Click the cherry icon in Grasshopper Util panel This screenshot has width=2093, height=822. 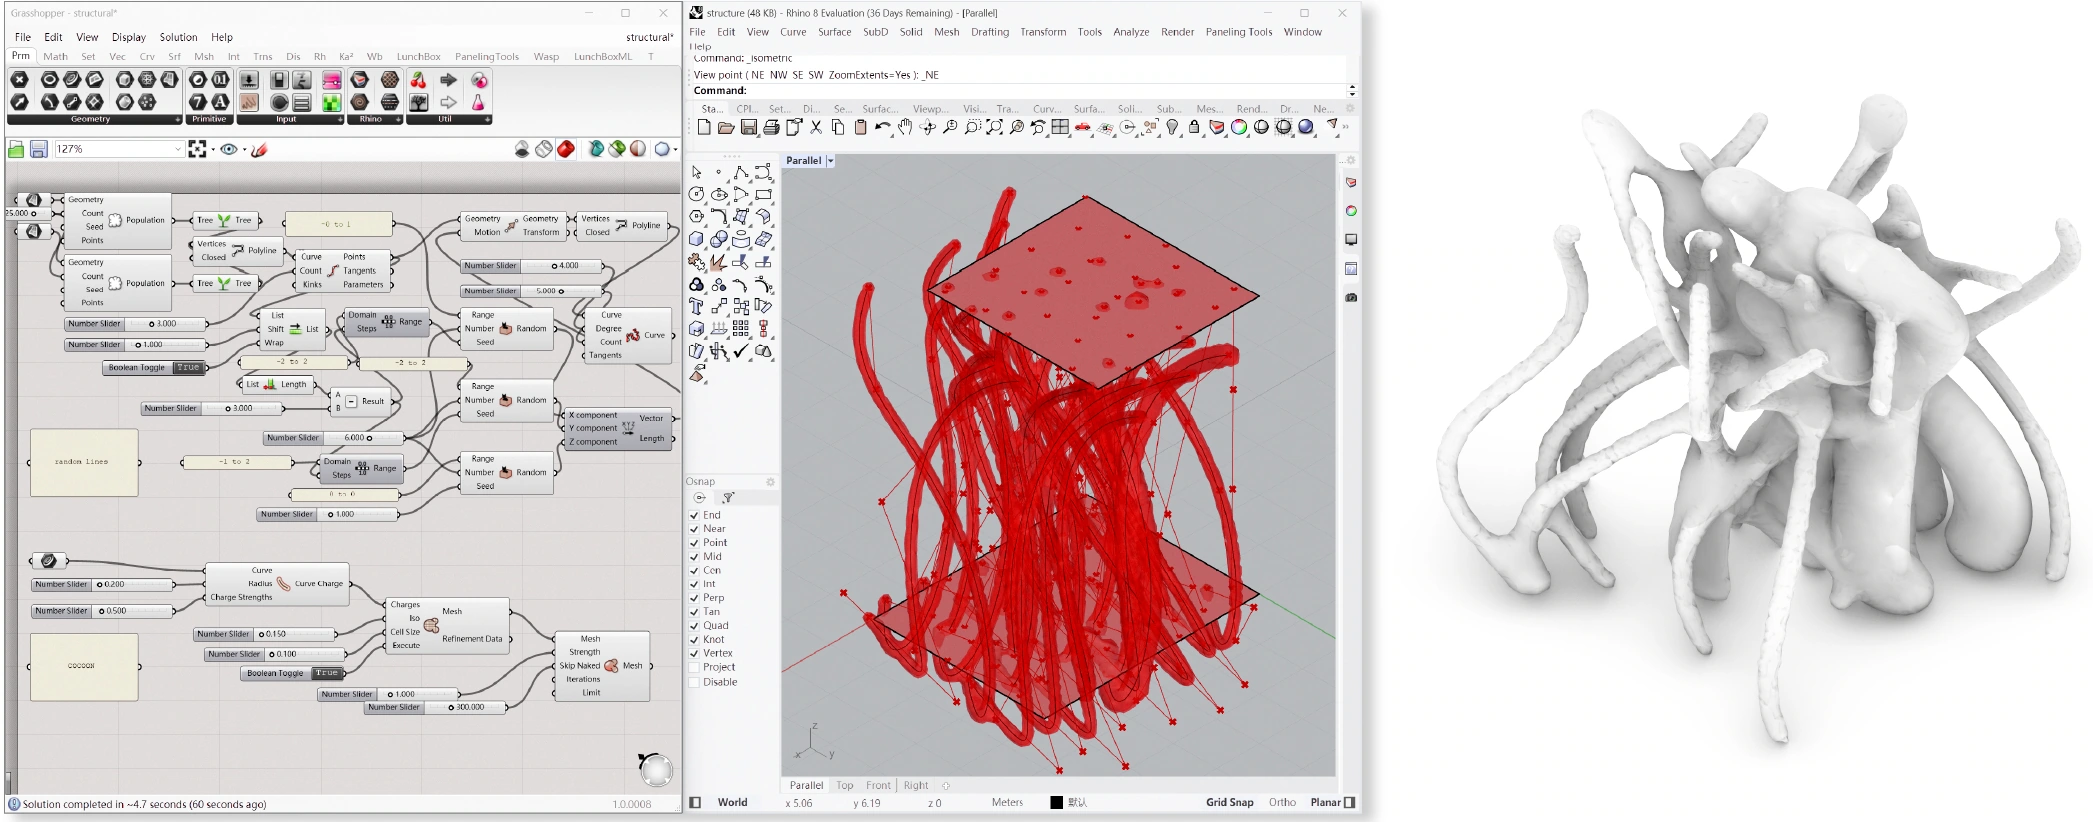click(x=419, y=80)
